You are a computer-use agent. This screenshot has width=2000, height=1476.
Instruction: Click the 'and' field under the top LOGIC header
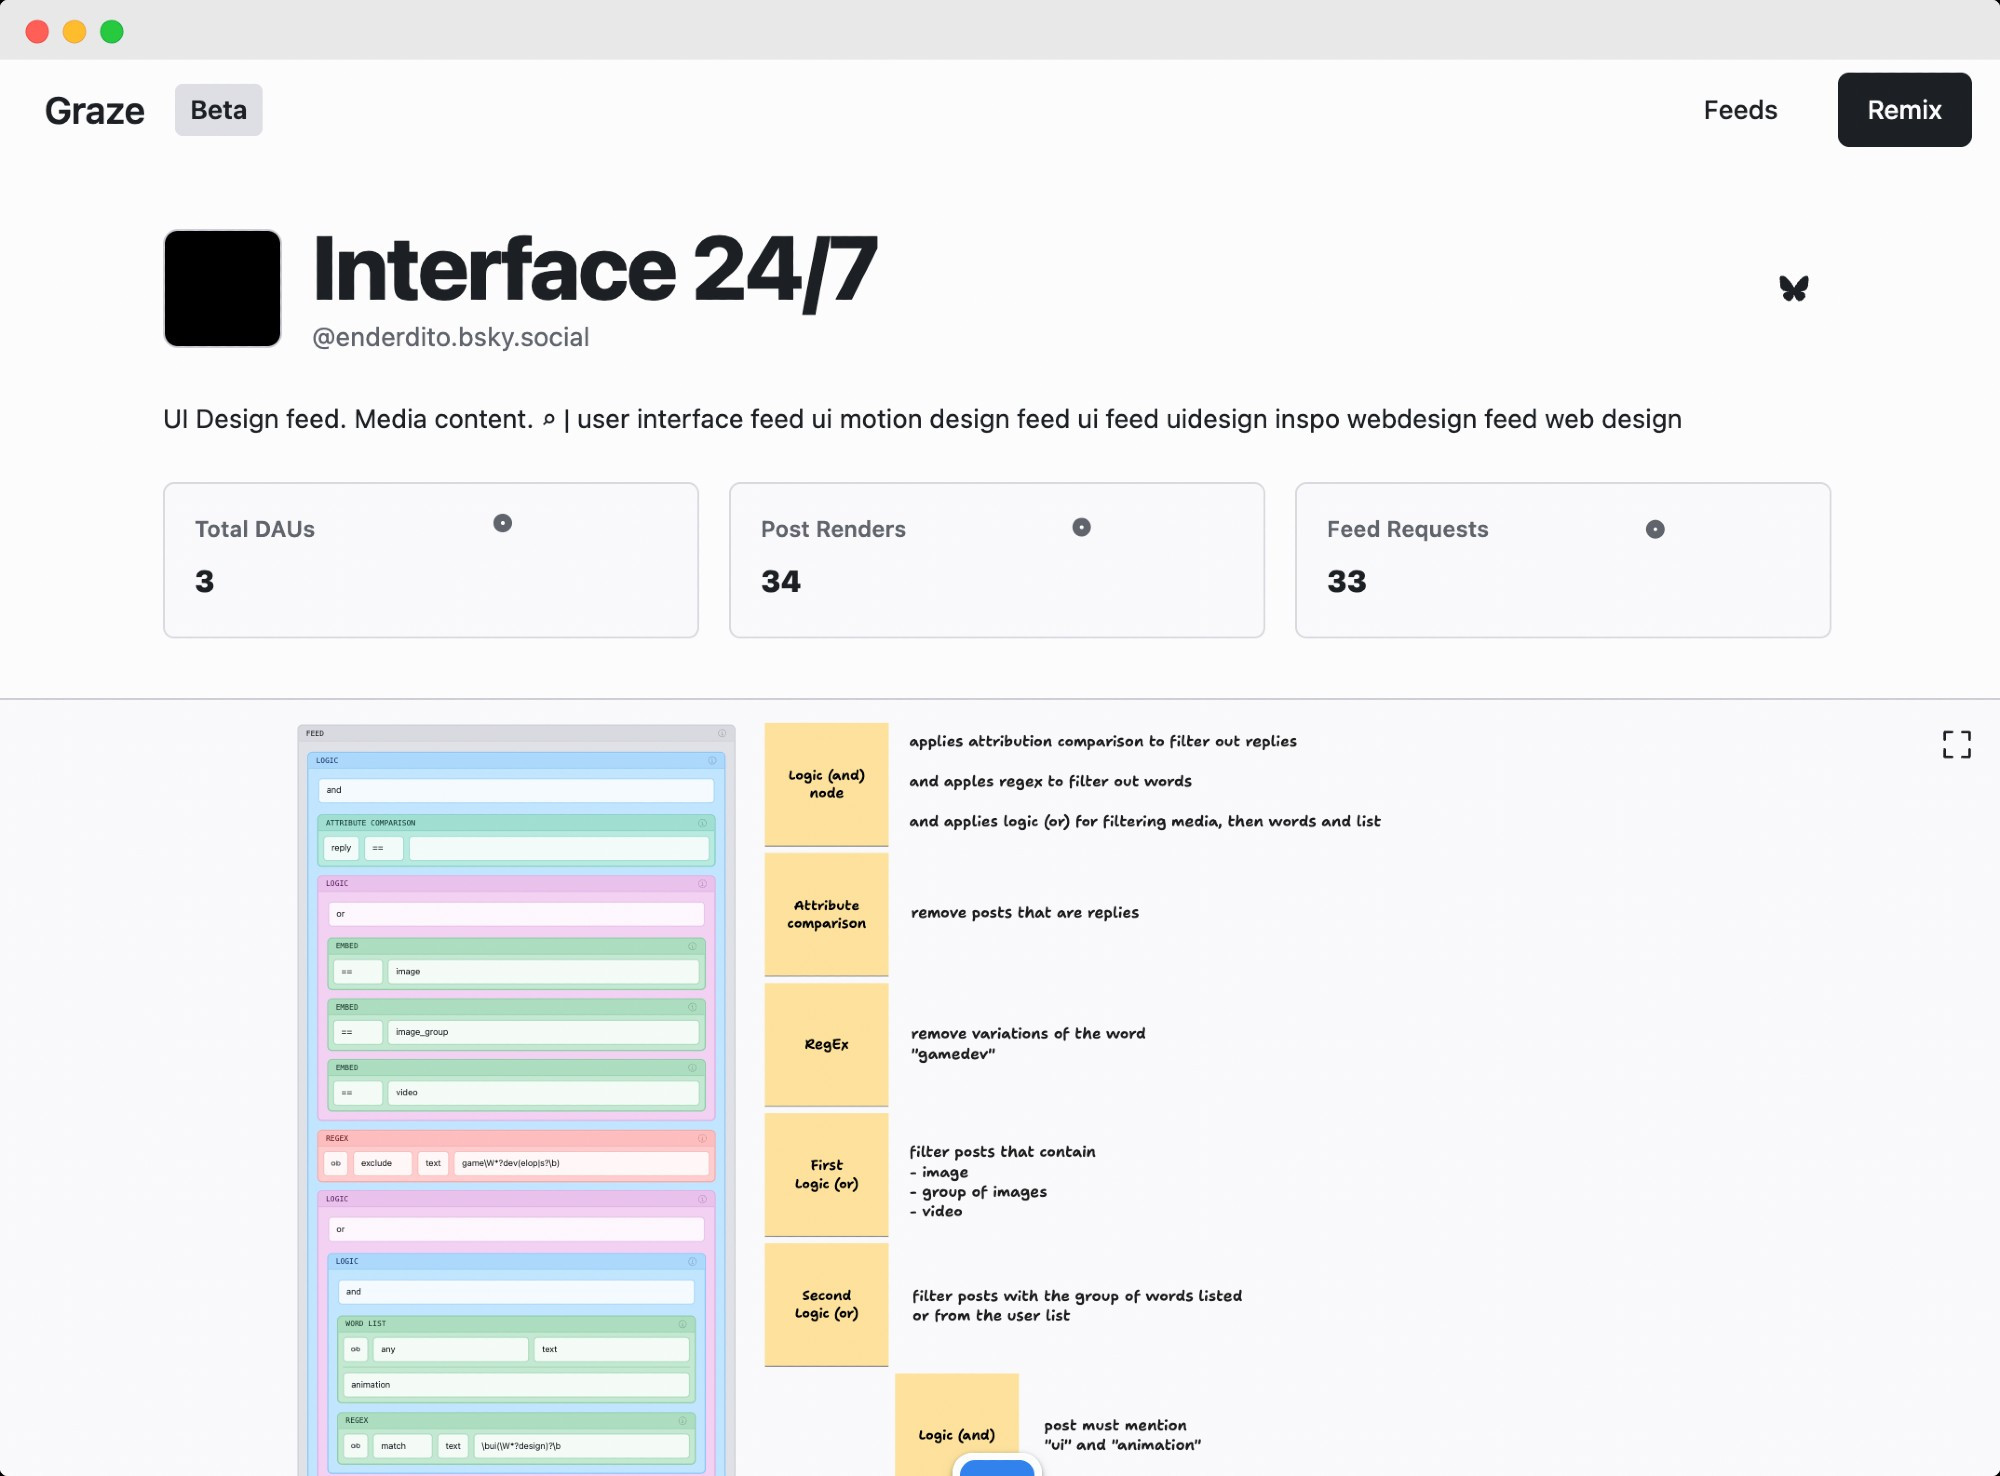coord(516,790)
